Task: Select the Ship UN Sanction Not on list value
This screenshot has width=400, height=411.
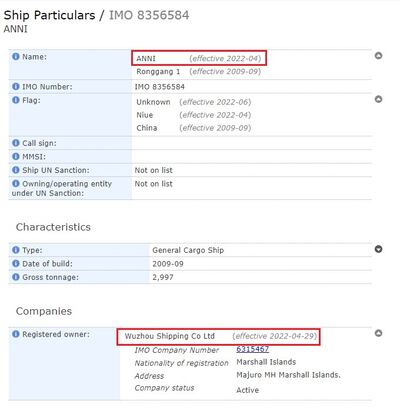Action: [153, 170]
